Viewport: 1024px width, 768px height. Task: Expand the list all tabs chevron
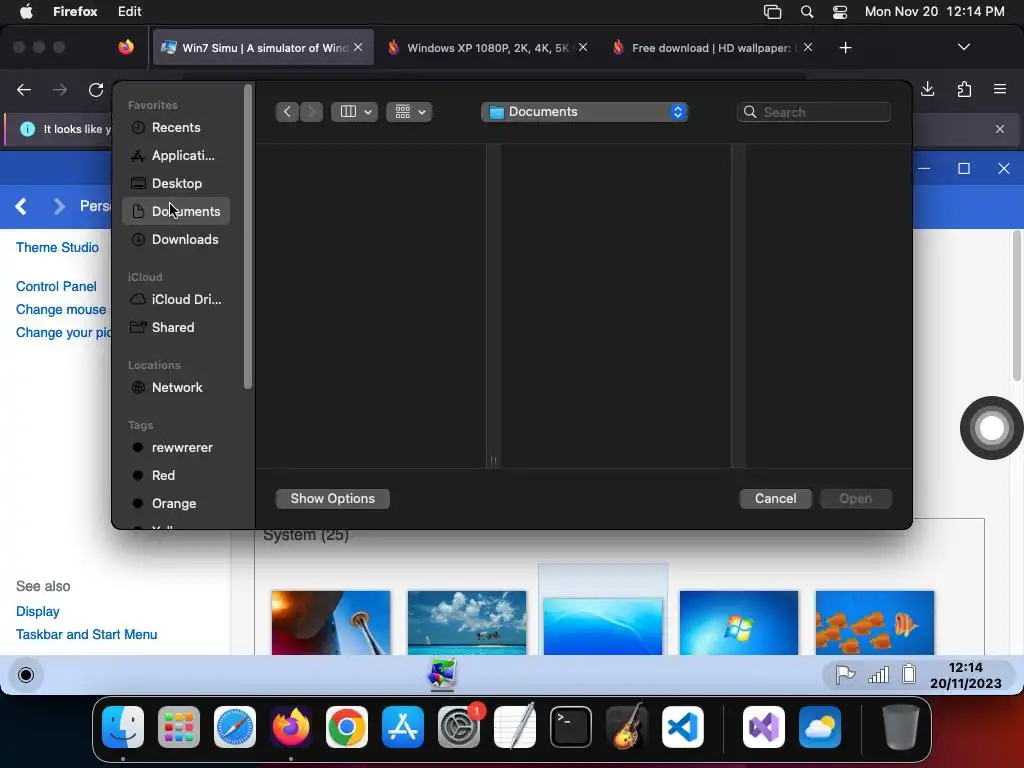[x=963, y=47]
